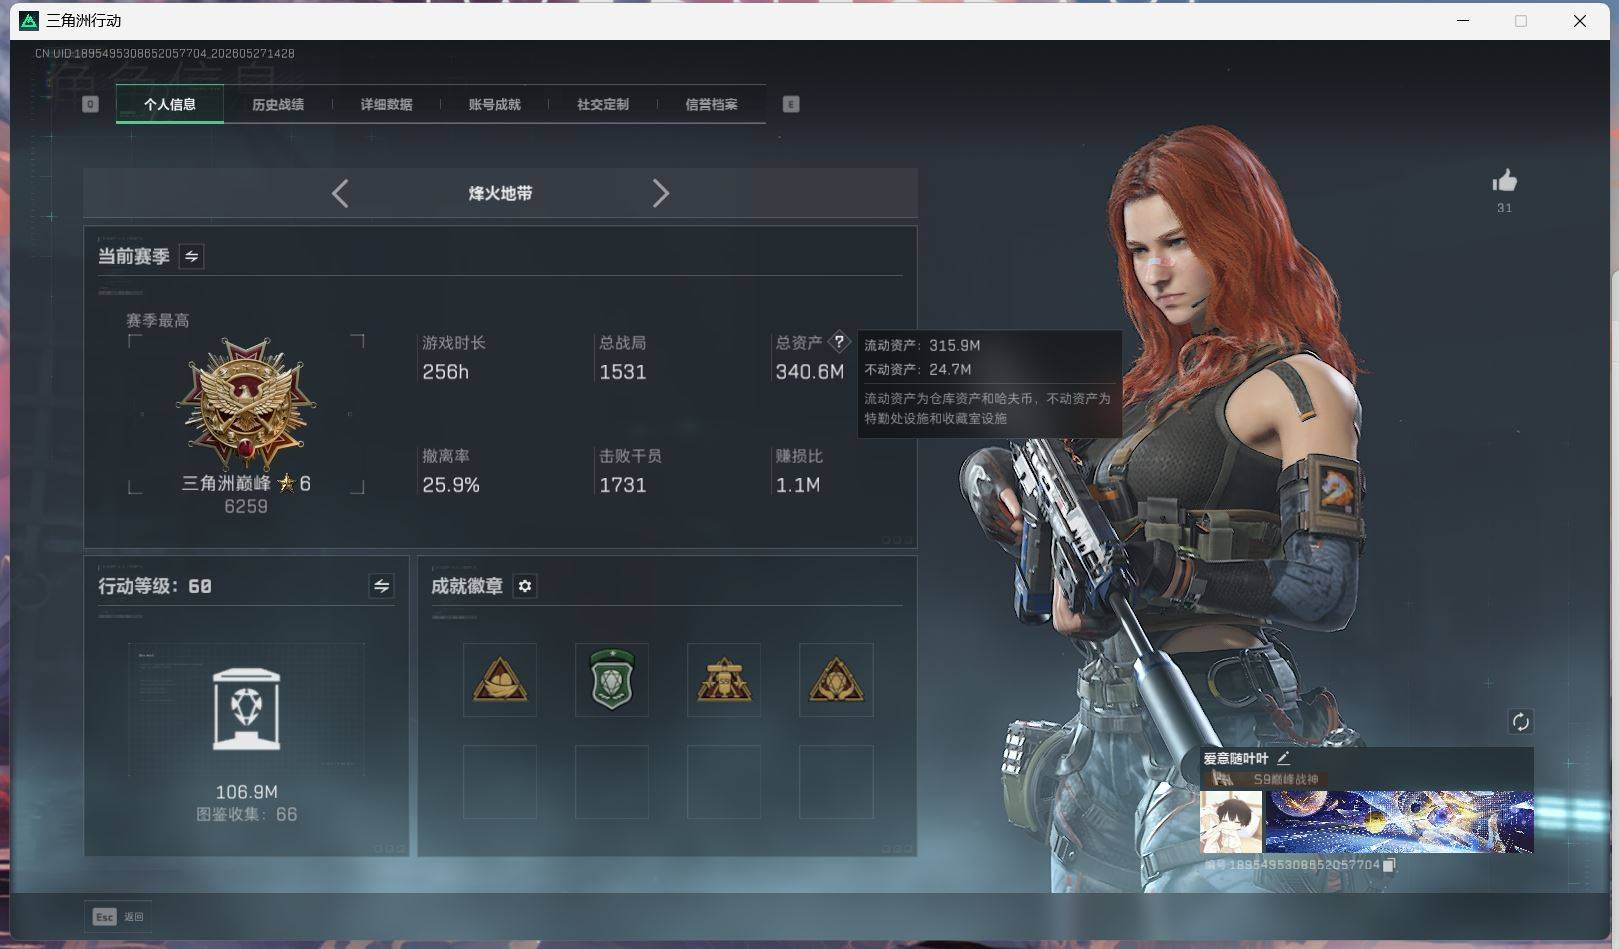Click the circular refresh icon beside the character
The image size is (1619, 949).
(x=1521, y=722)
